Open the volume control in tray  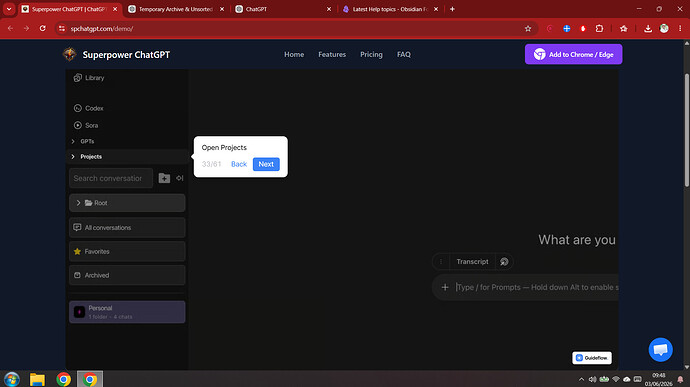coord(592,379)
